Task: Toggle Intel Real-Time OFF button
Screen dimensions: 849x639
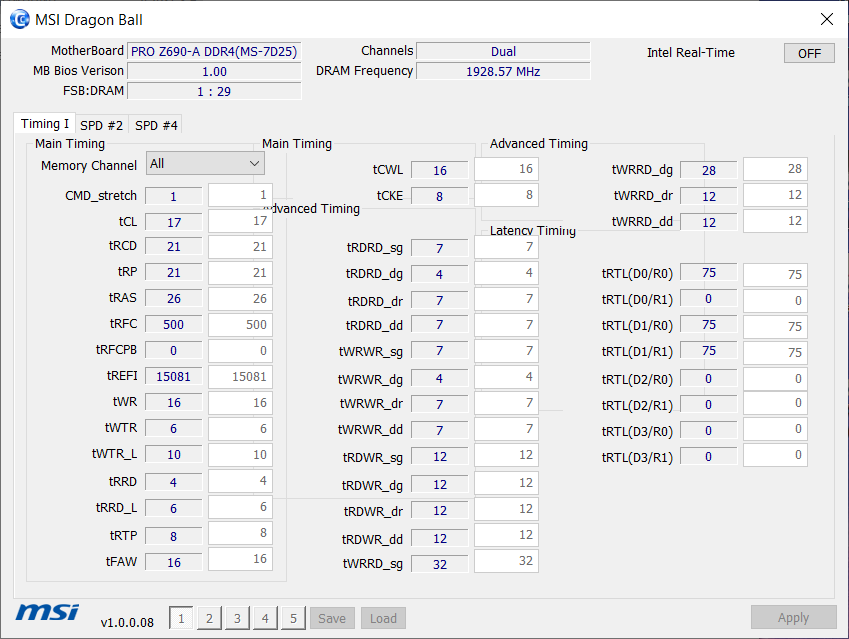Action: point(809,53)
